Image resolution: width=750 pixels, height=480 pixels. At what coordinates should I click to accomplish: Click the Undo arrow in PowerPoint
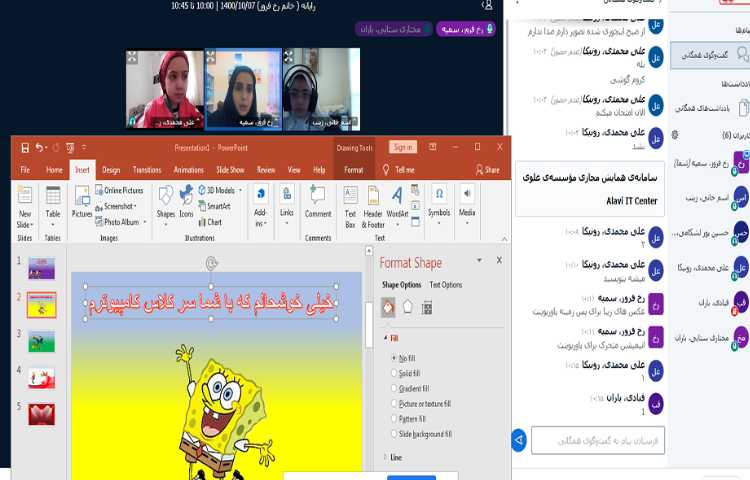click(39, 148)
